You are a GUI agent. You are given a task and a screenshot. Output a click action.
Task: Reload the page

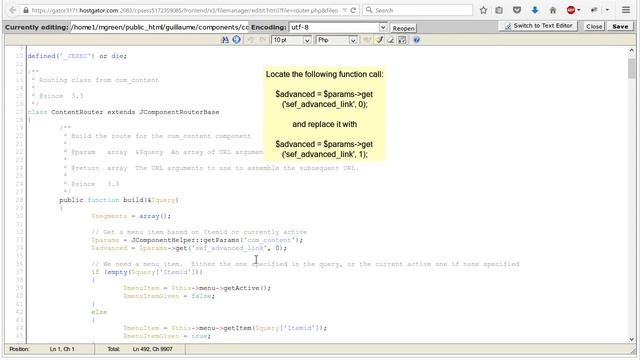(x=353, y=10)
